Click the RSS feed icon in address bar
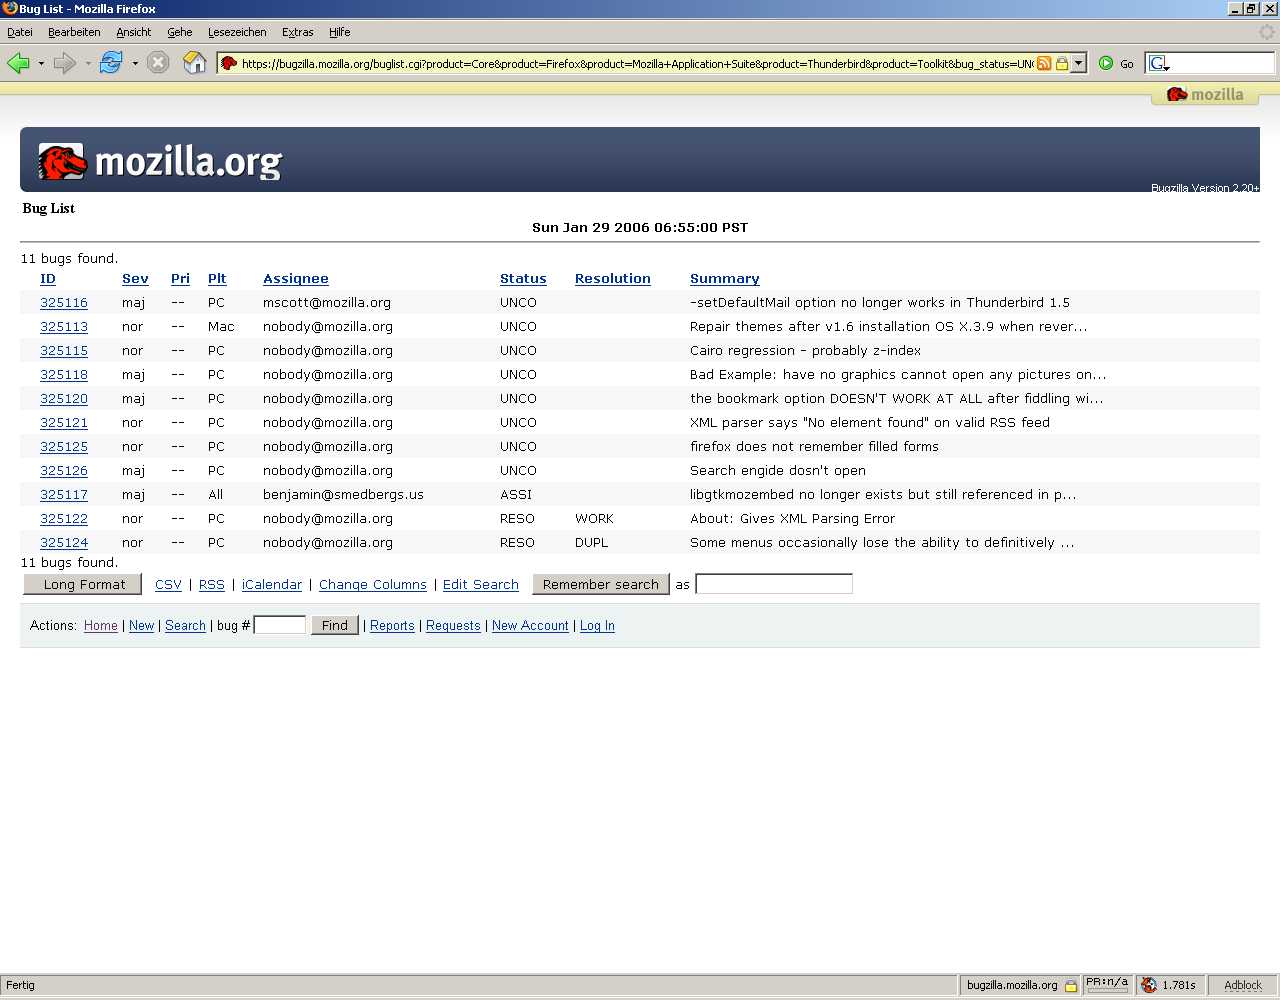This screenshot has height=1000, width=1280. pos(1044,63)
